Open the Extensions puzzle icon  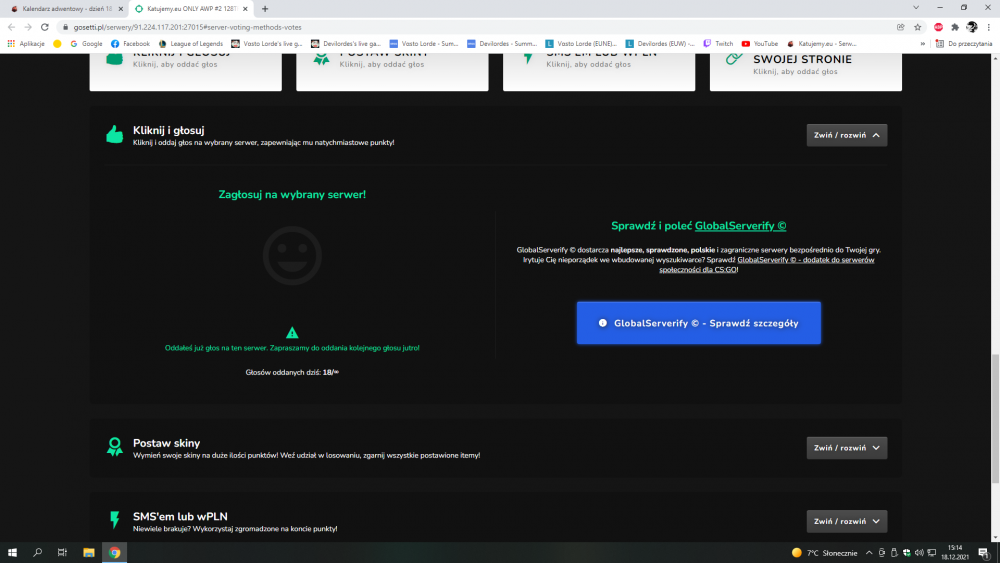(x=955, y=27)
